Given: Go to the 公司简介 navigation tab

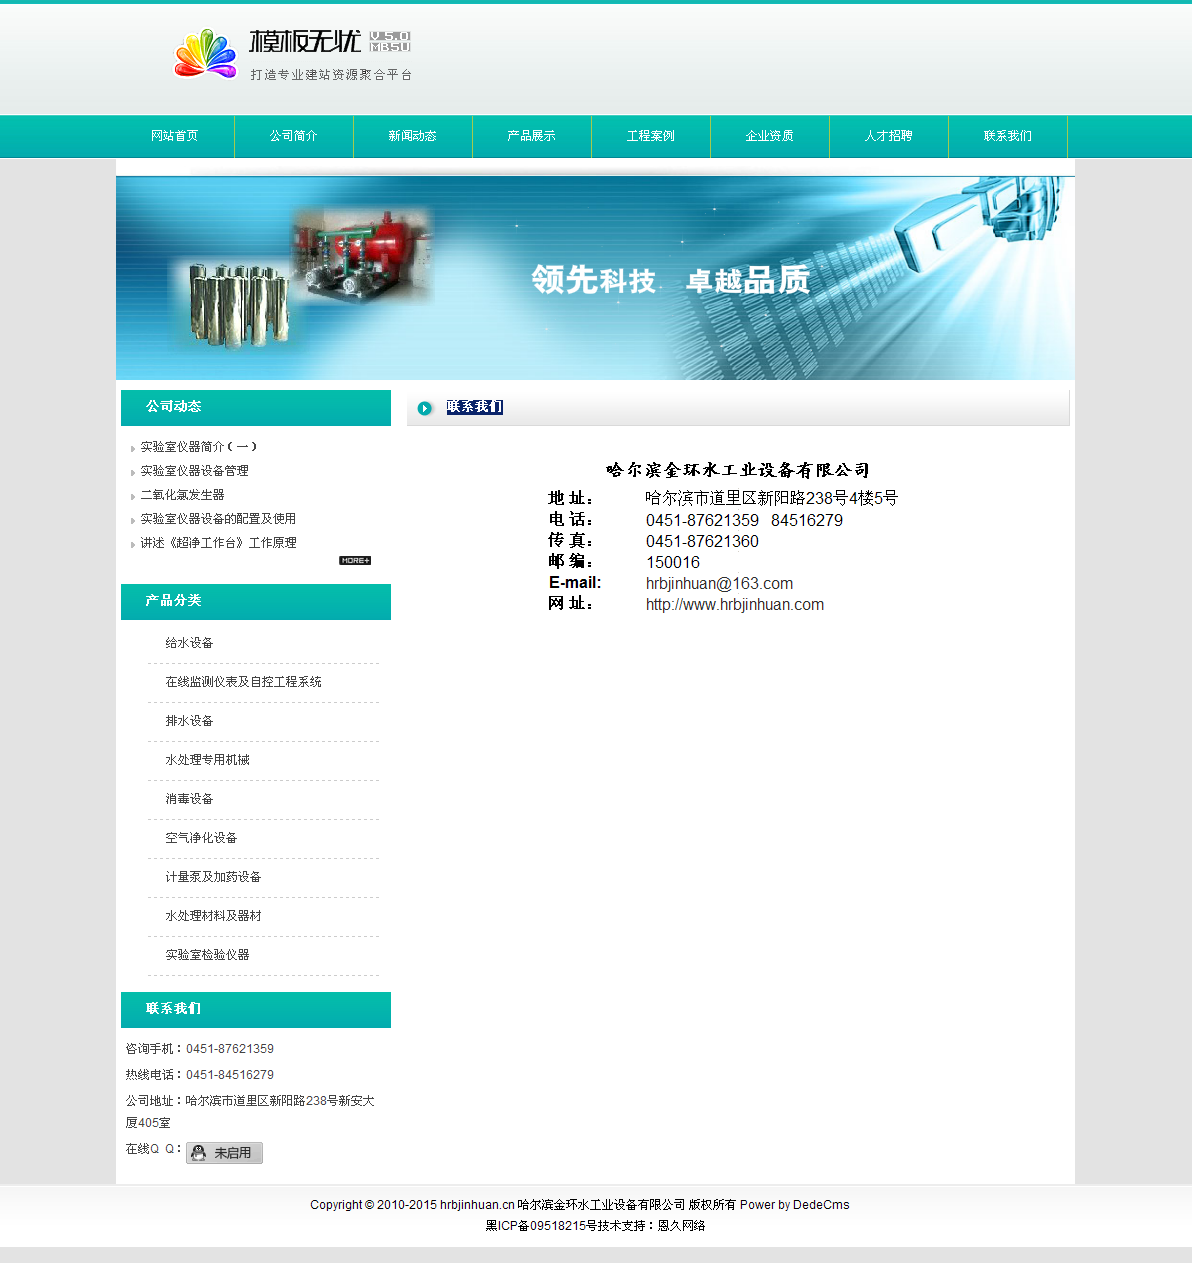Looking at the screenshot, I should pos(294,136).
